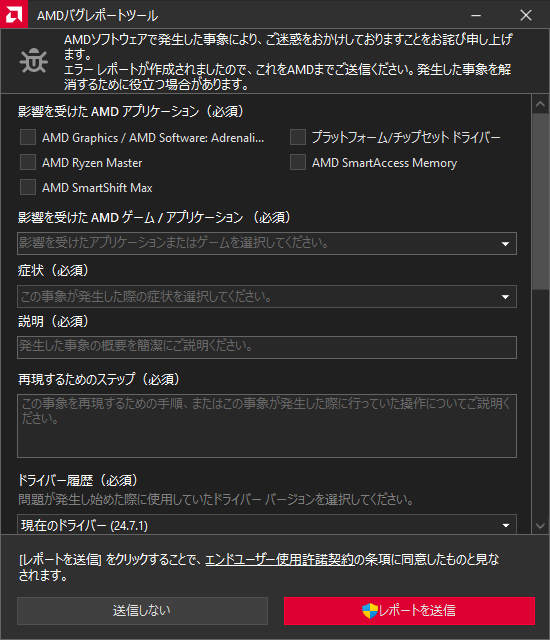Click scrollbar up arrow

click(540, 104)
